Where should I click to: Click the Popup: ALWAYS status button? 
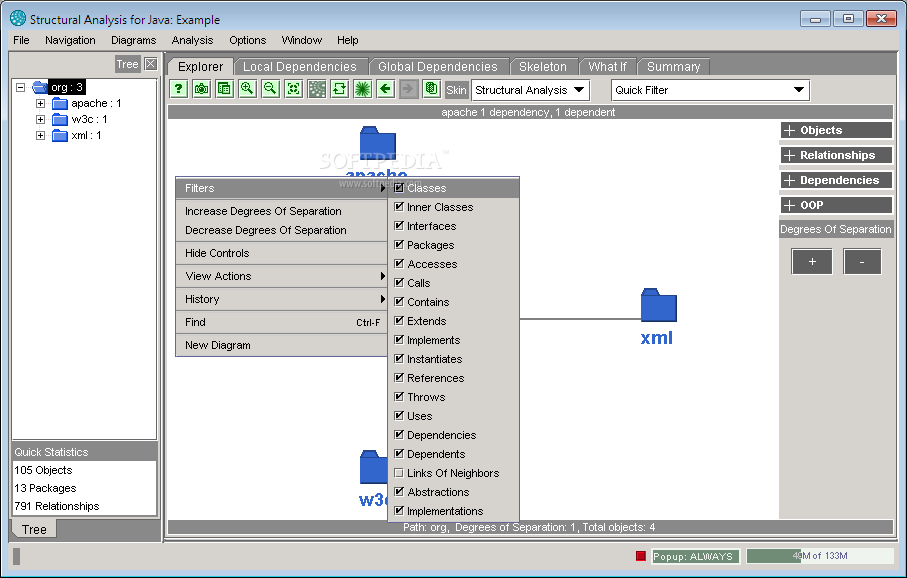click(x=695, y=556)
